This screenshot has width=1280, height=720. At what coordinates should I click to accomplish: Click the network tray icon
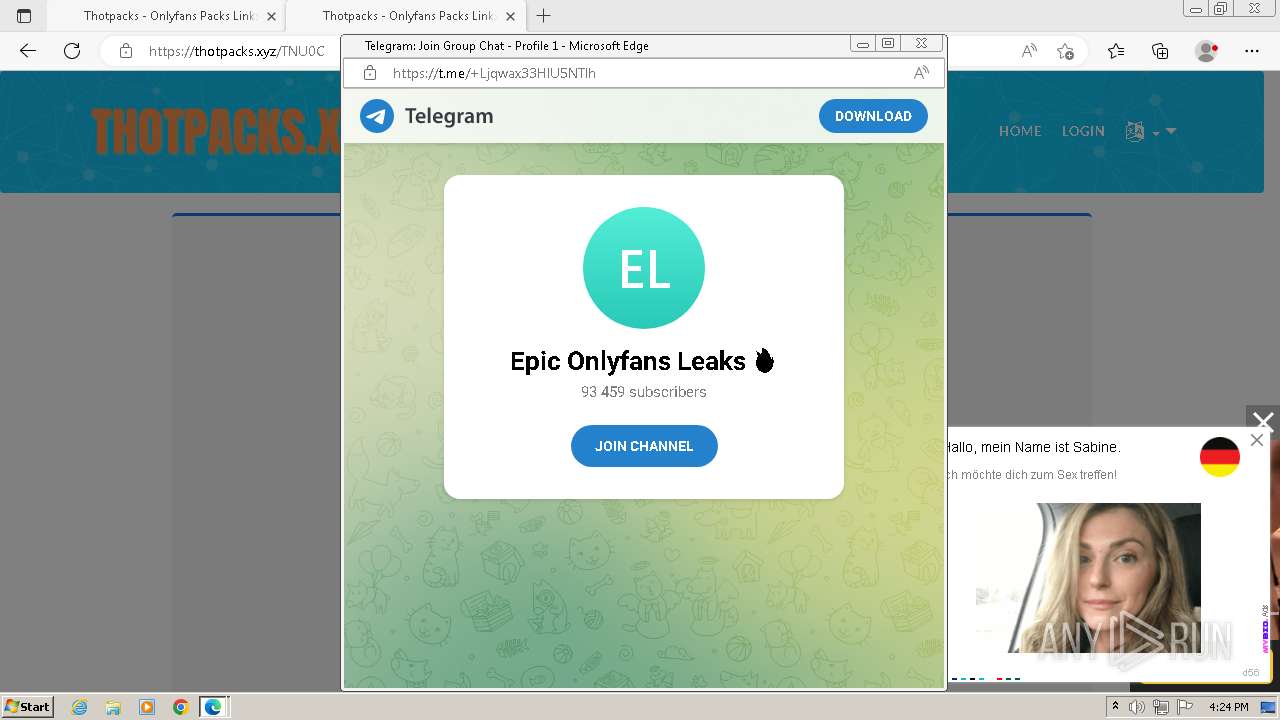1161,707
